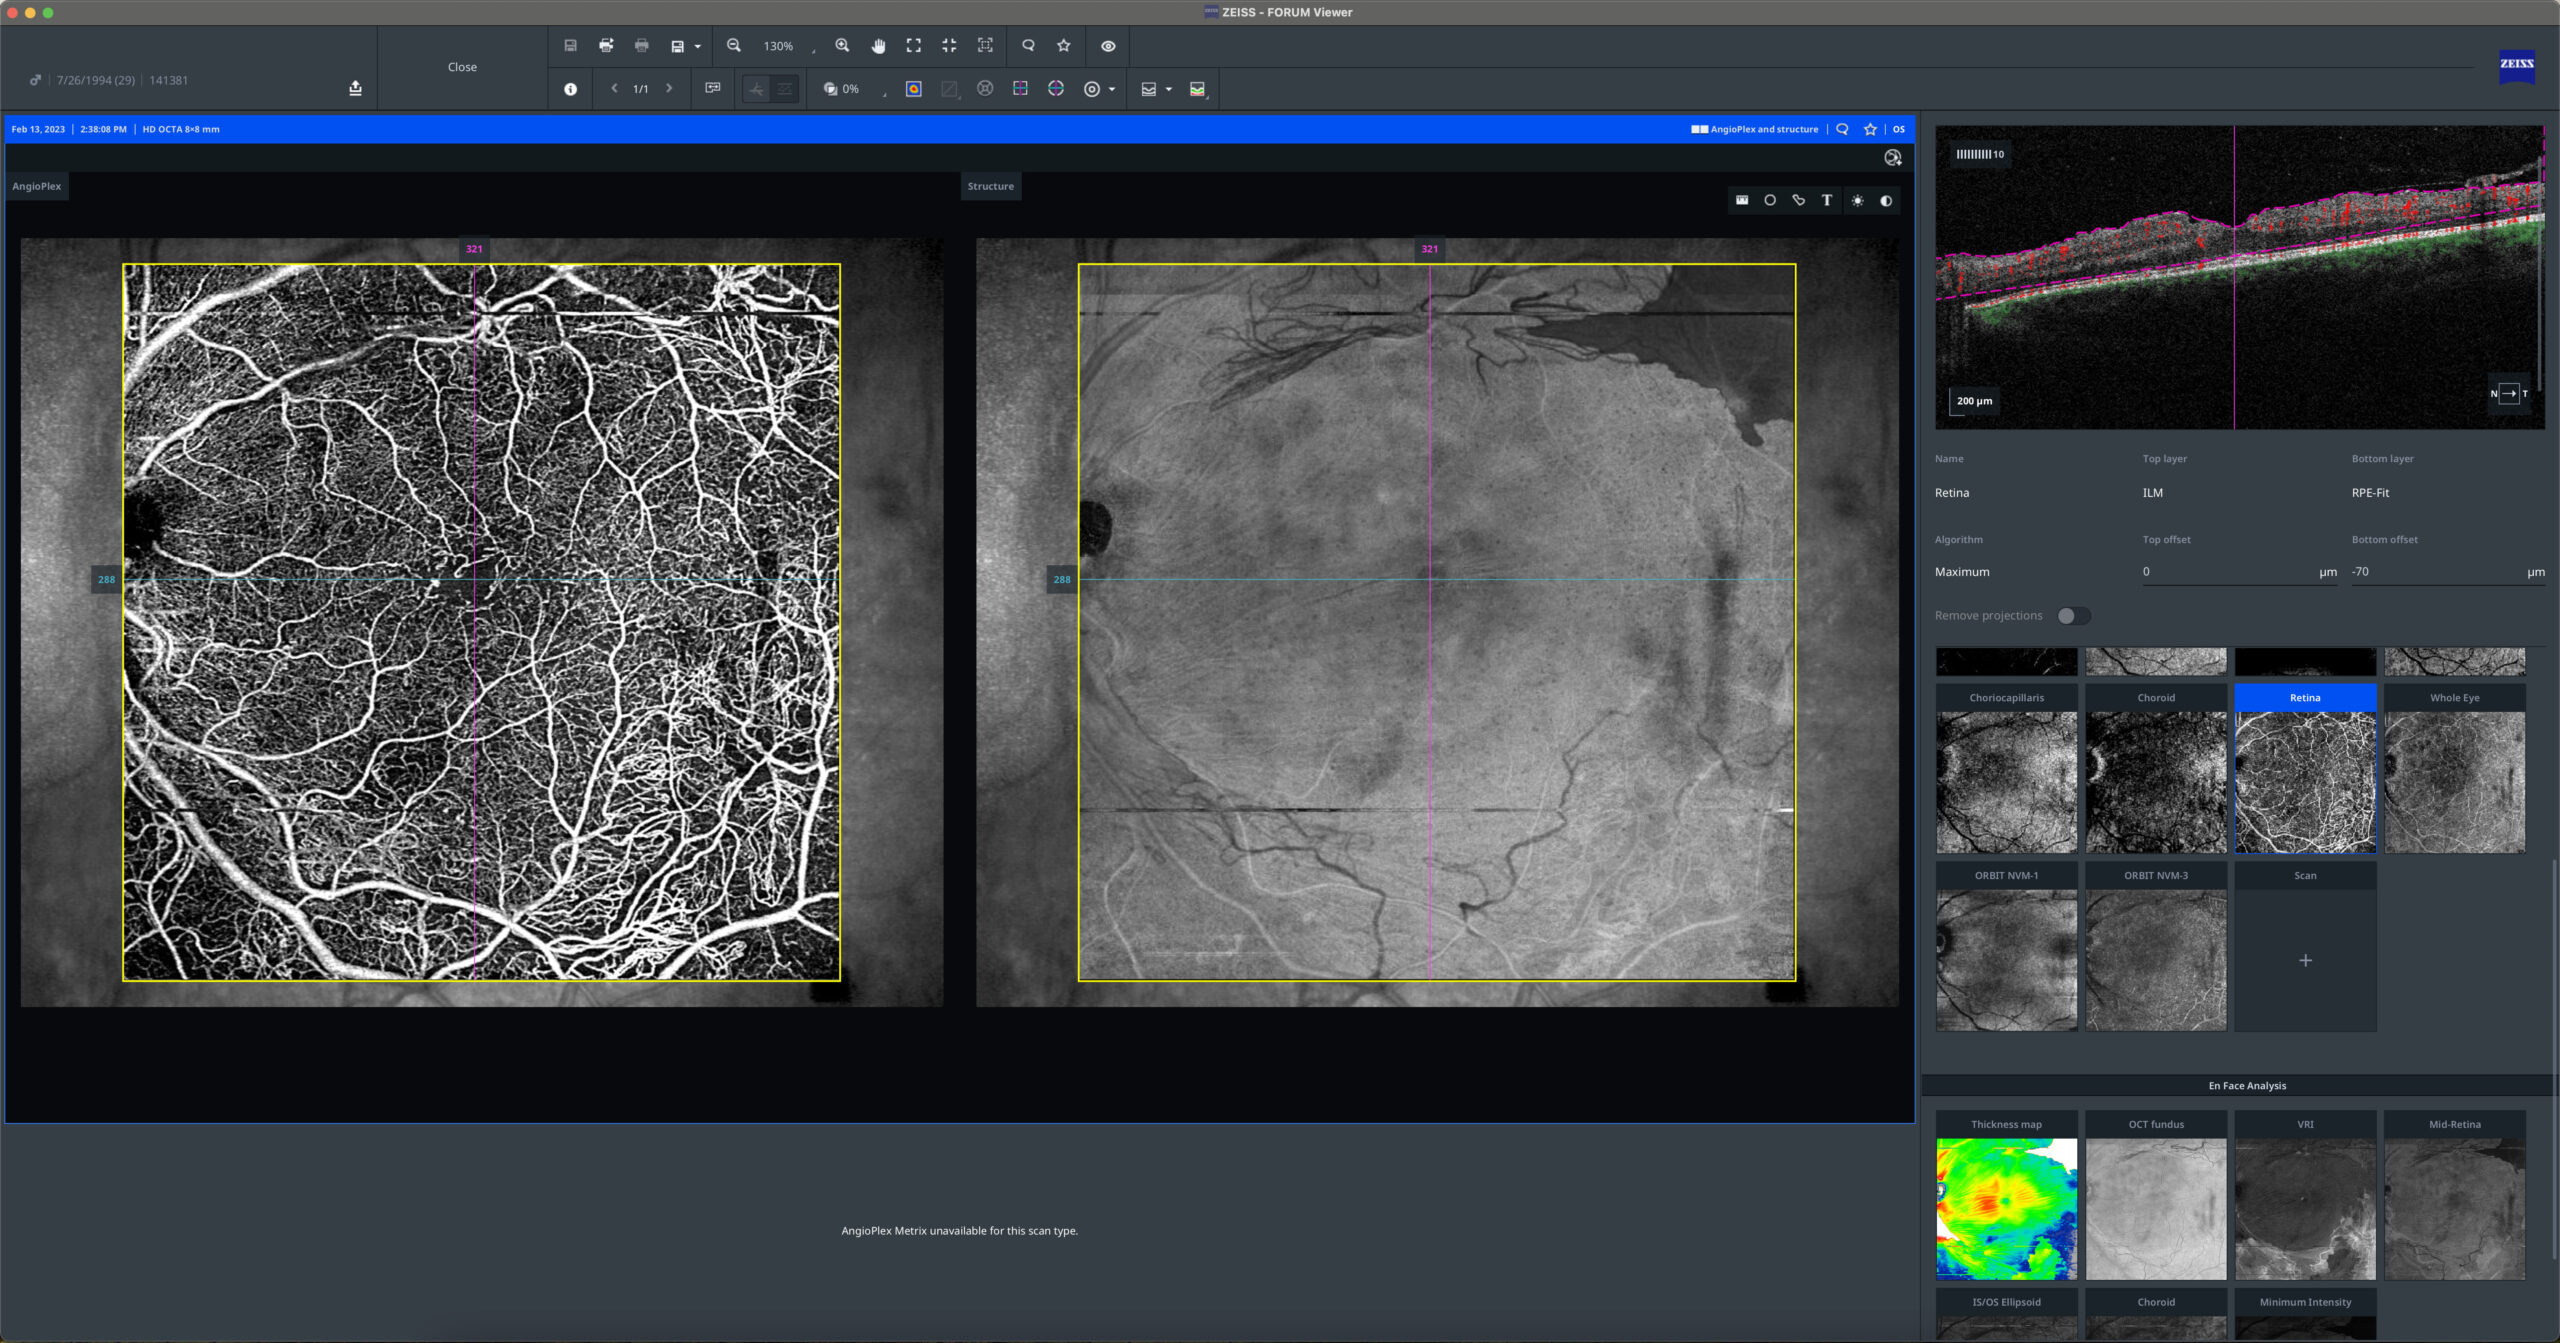Select the ORBIT NVM-3 preset
2560x1343 pixels.
tap(2156, 946)
